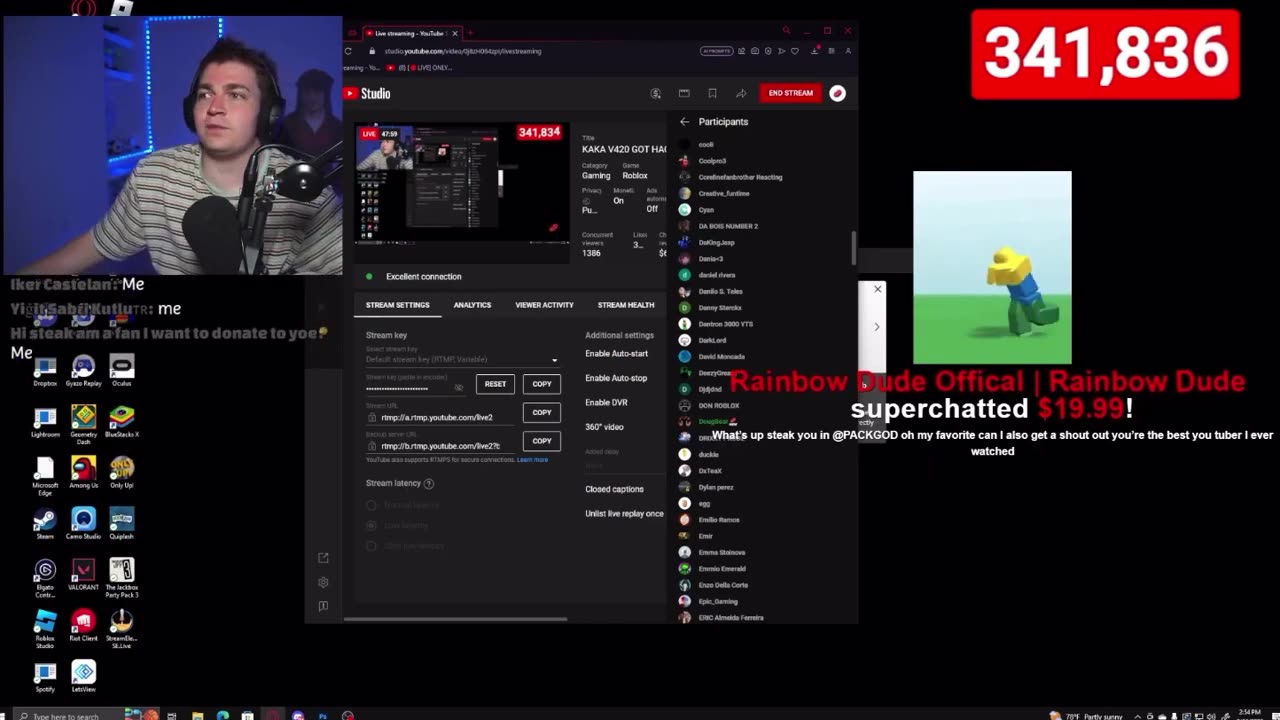1280x720 pixels.
Task: Switch to the Viewer Activity tab
Action: coord(544,305)
